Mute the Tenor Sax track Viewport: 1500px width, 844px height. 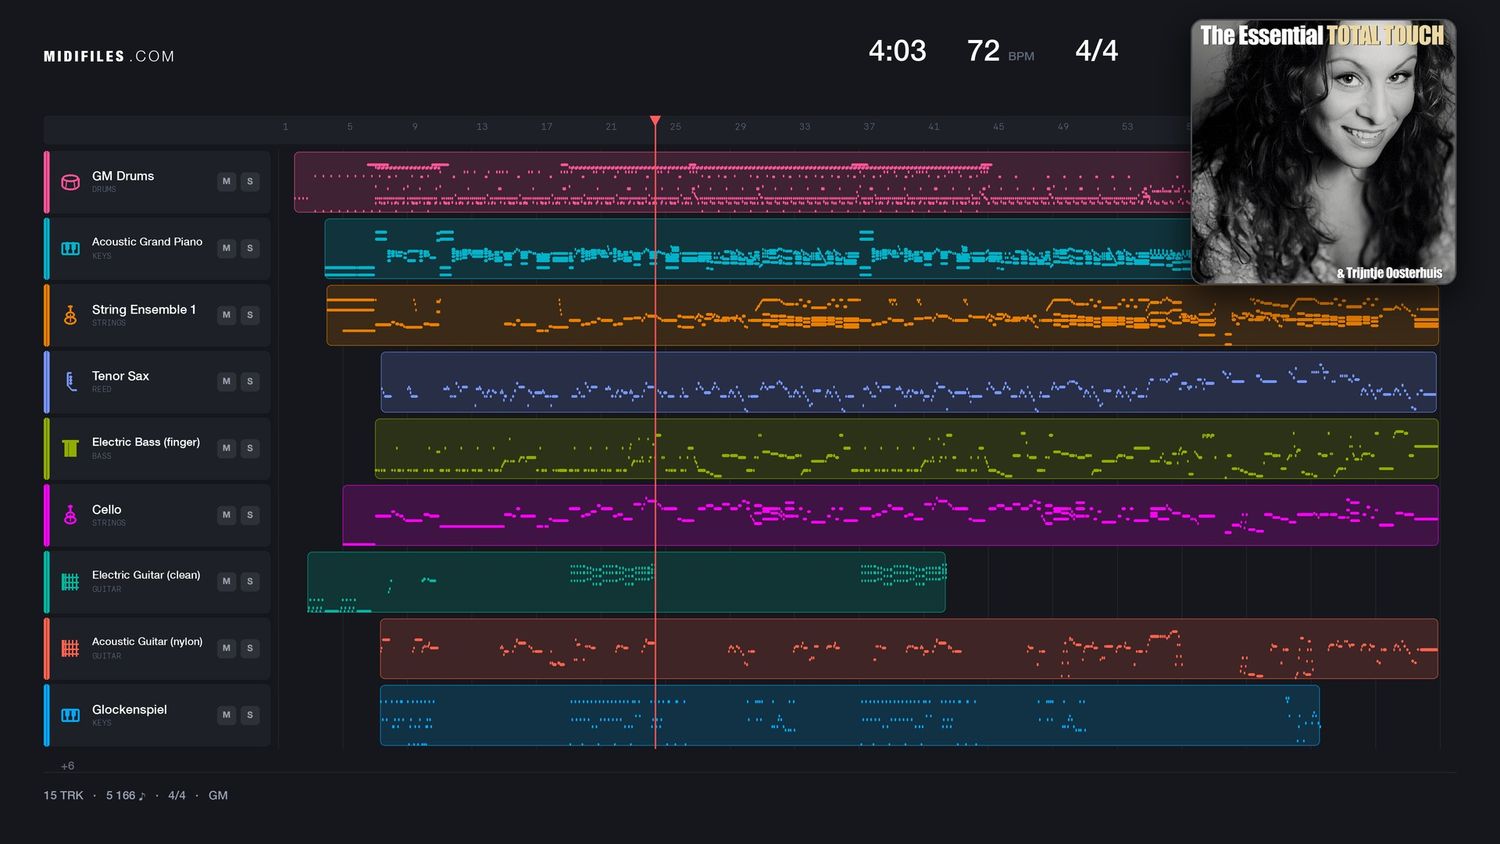coord(227,381)
